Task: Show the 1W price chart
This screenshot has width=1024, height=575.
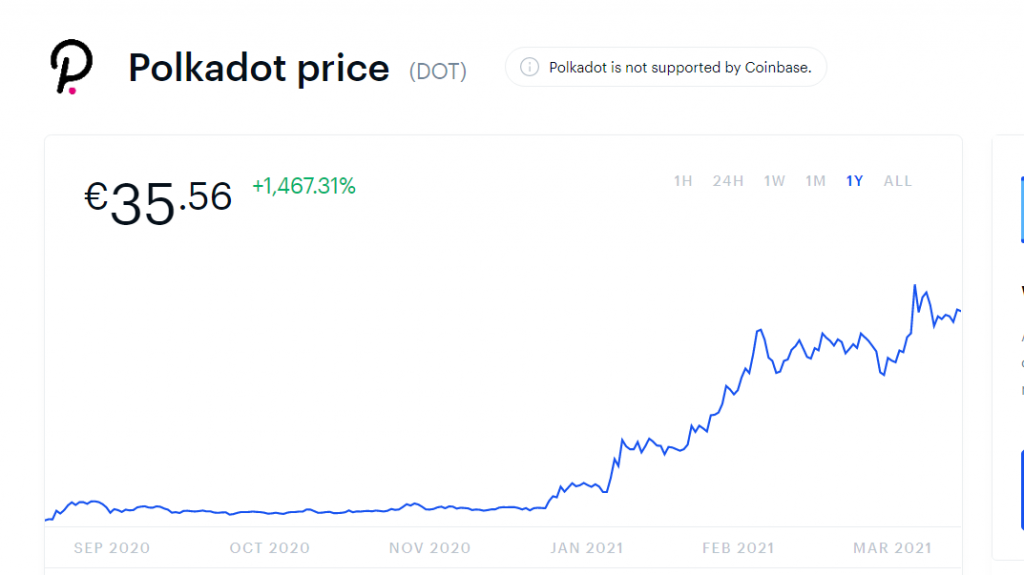Action: click(774, 181)
